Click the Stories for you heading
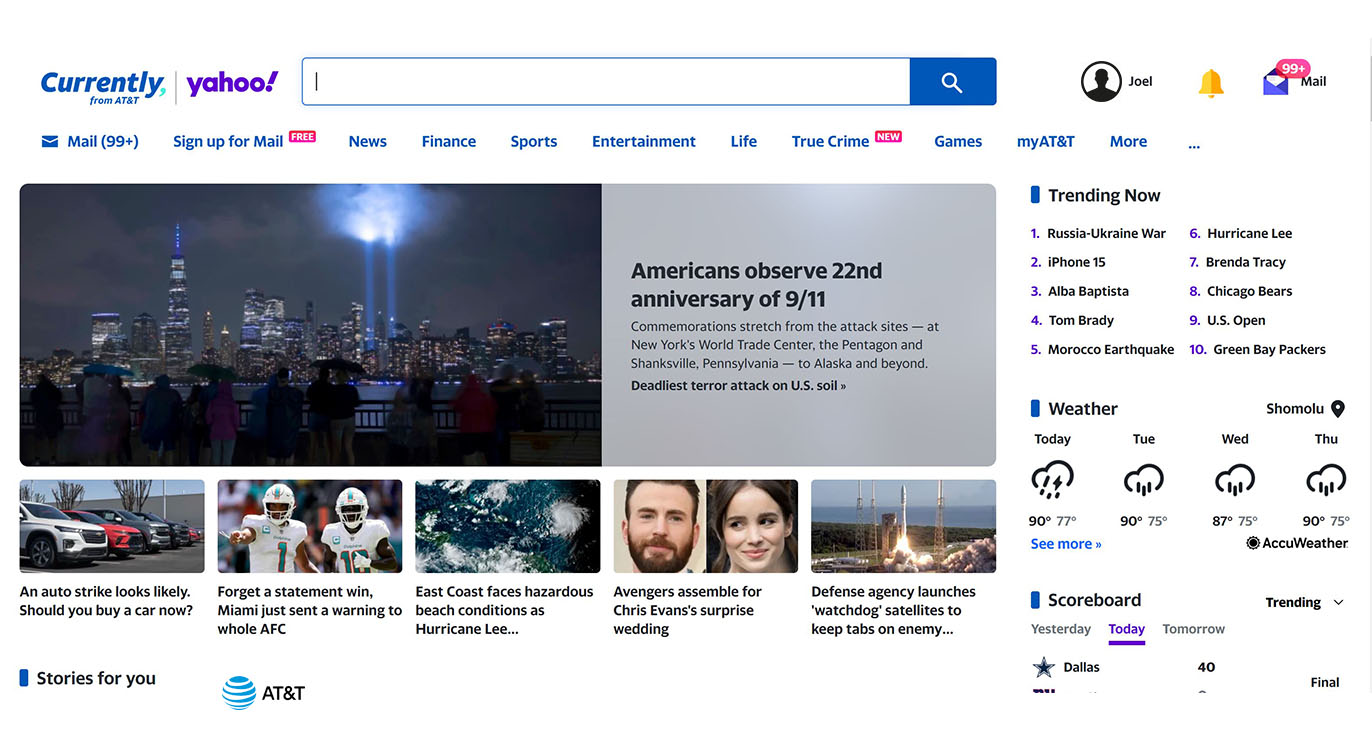 click(96, 678)
